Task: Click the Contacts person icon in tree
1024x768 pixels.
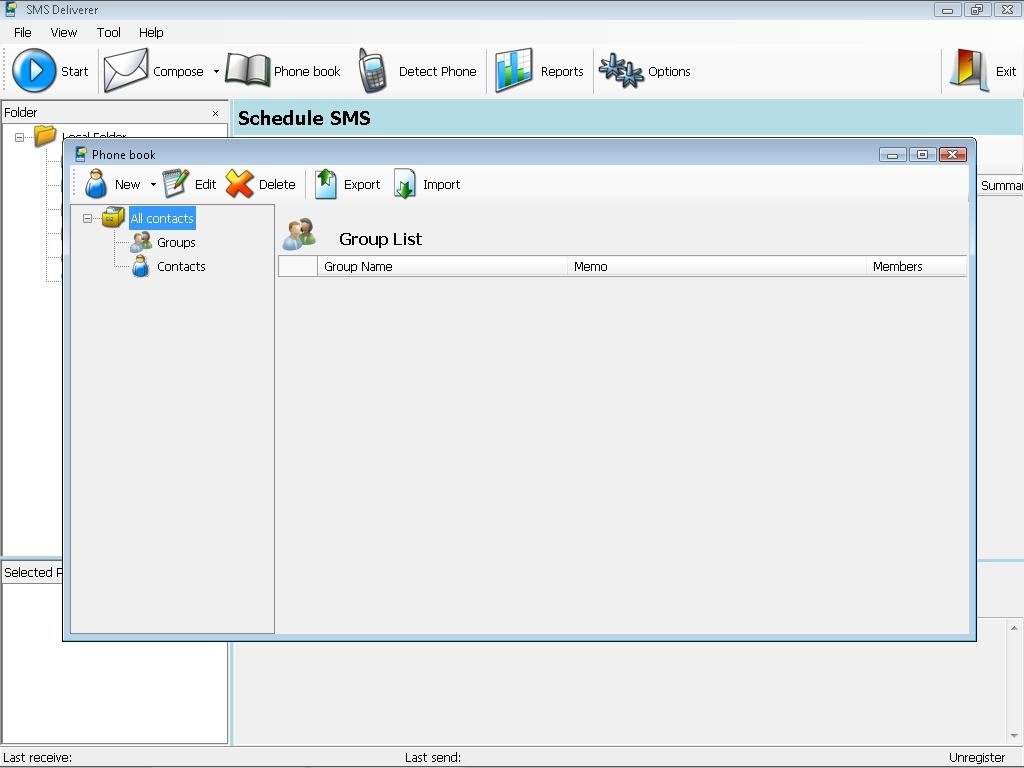Action: pyautogui.click(x=140, y=266)
